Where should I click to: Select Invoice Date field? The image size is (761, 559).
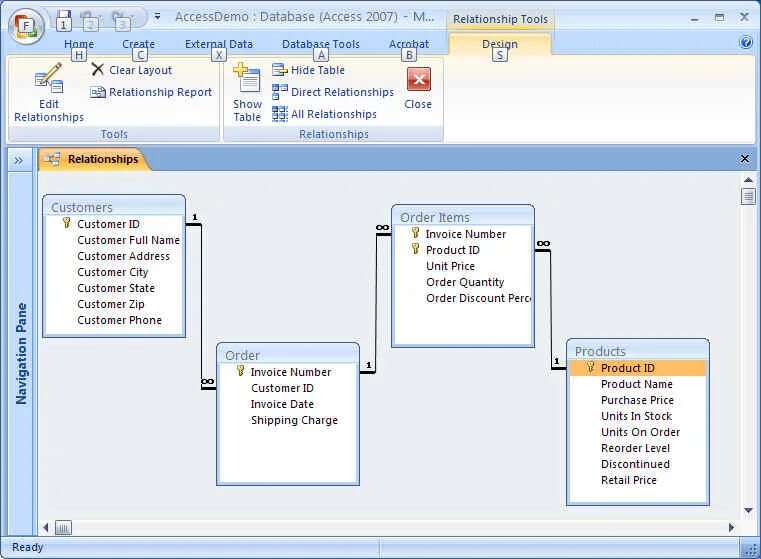coord(288,404)
